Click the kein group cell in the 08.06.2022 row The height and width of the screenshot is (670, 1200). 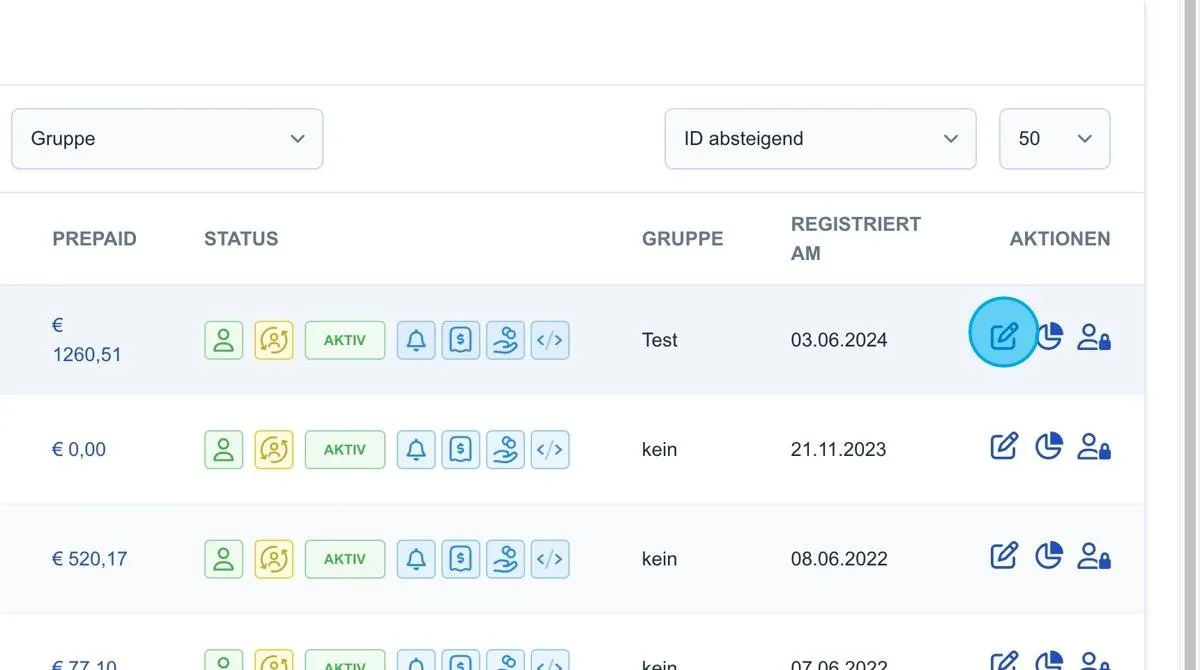(660, 559)
